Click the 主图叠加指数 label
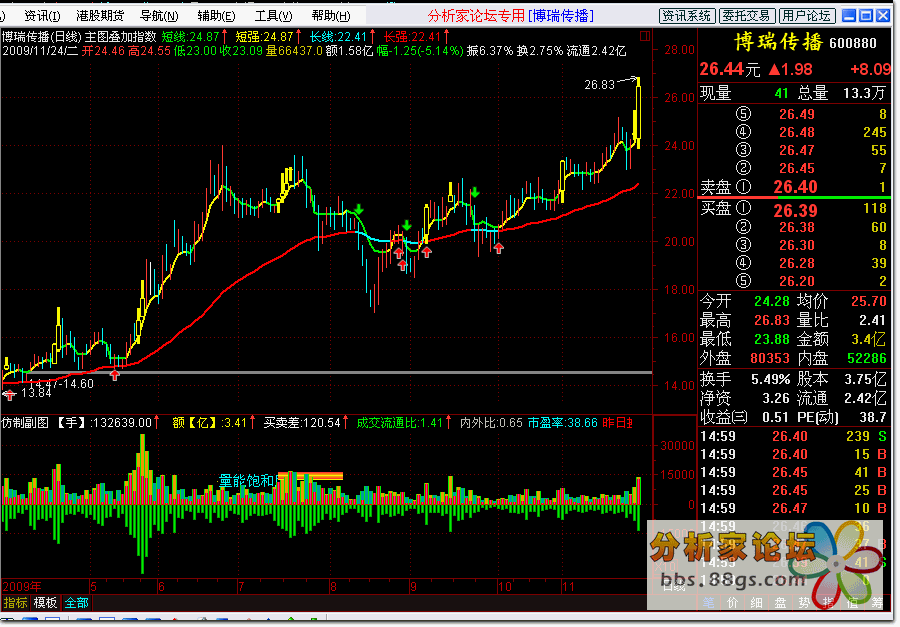Image resolution: width=900 pixels, height=627 pixels. pyautogui.click(x=120, y=37)
